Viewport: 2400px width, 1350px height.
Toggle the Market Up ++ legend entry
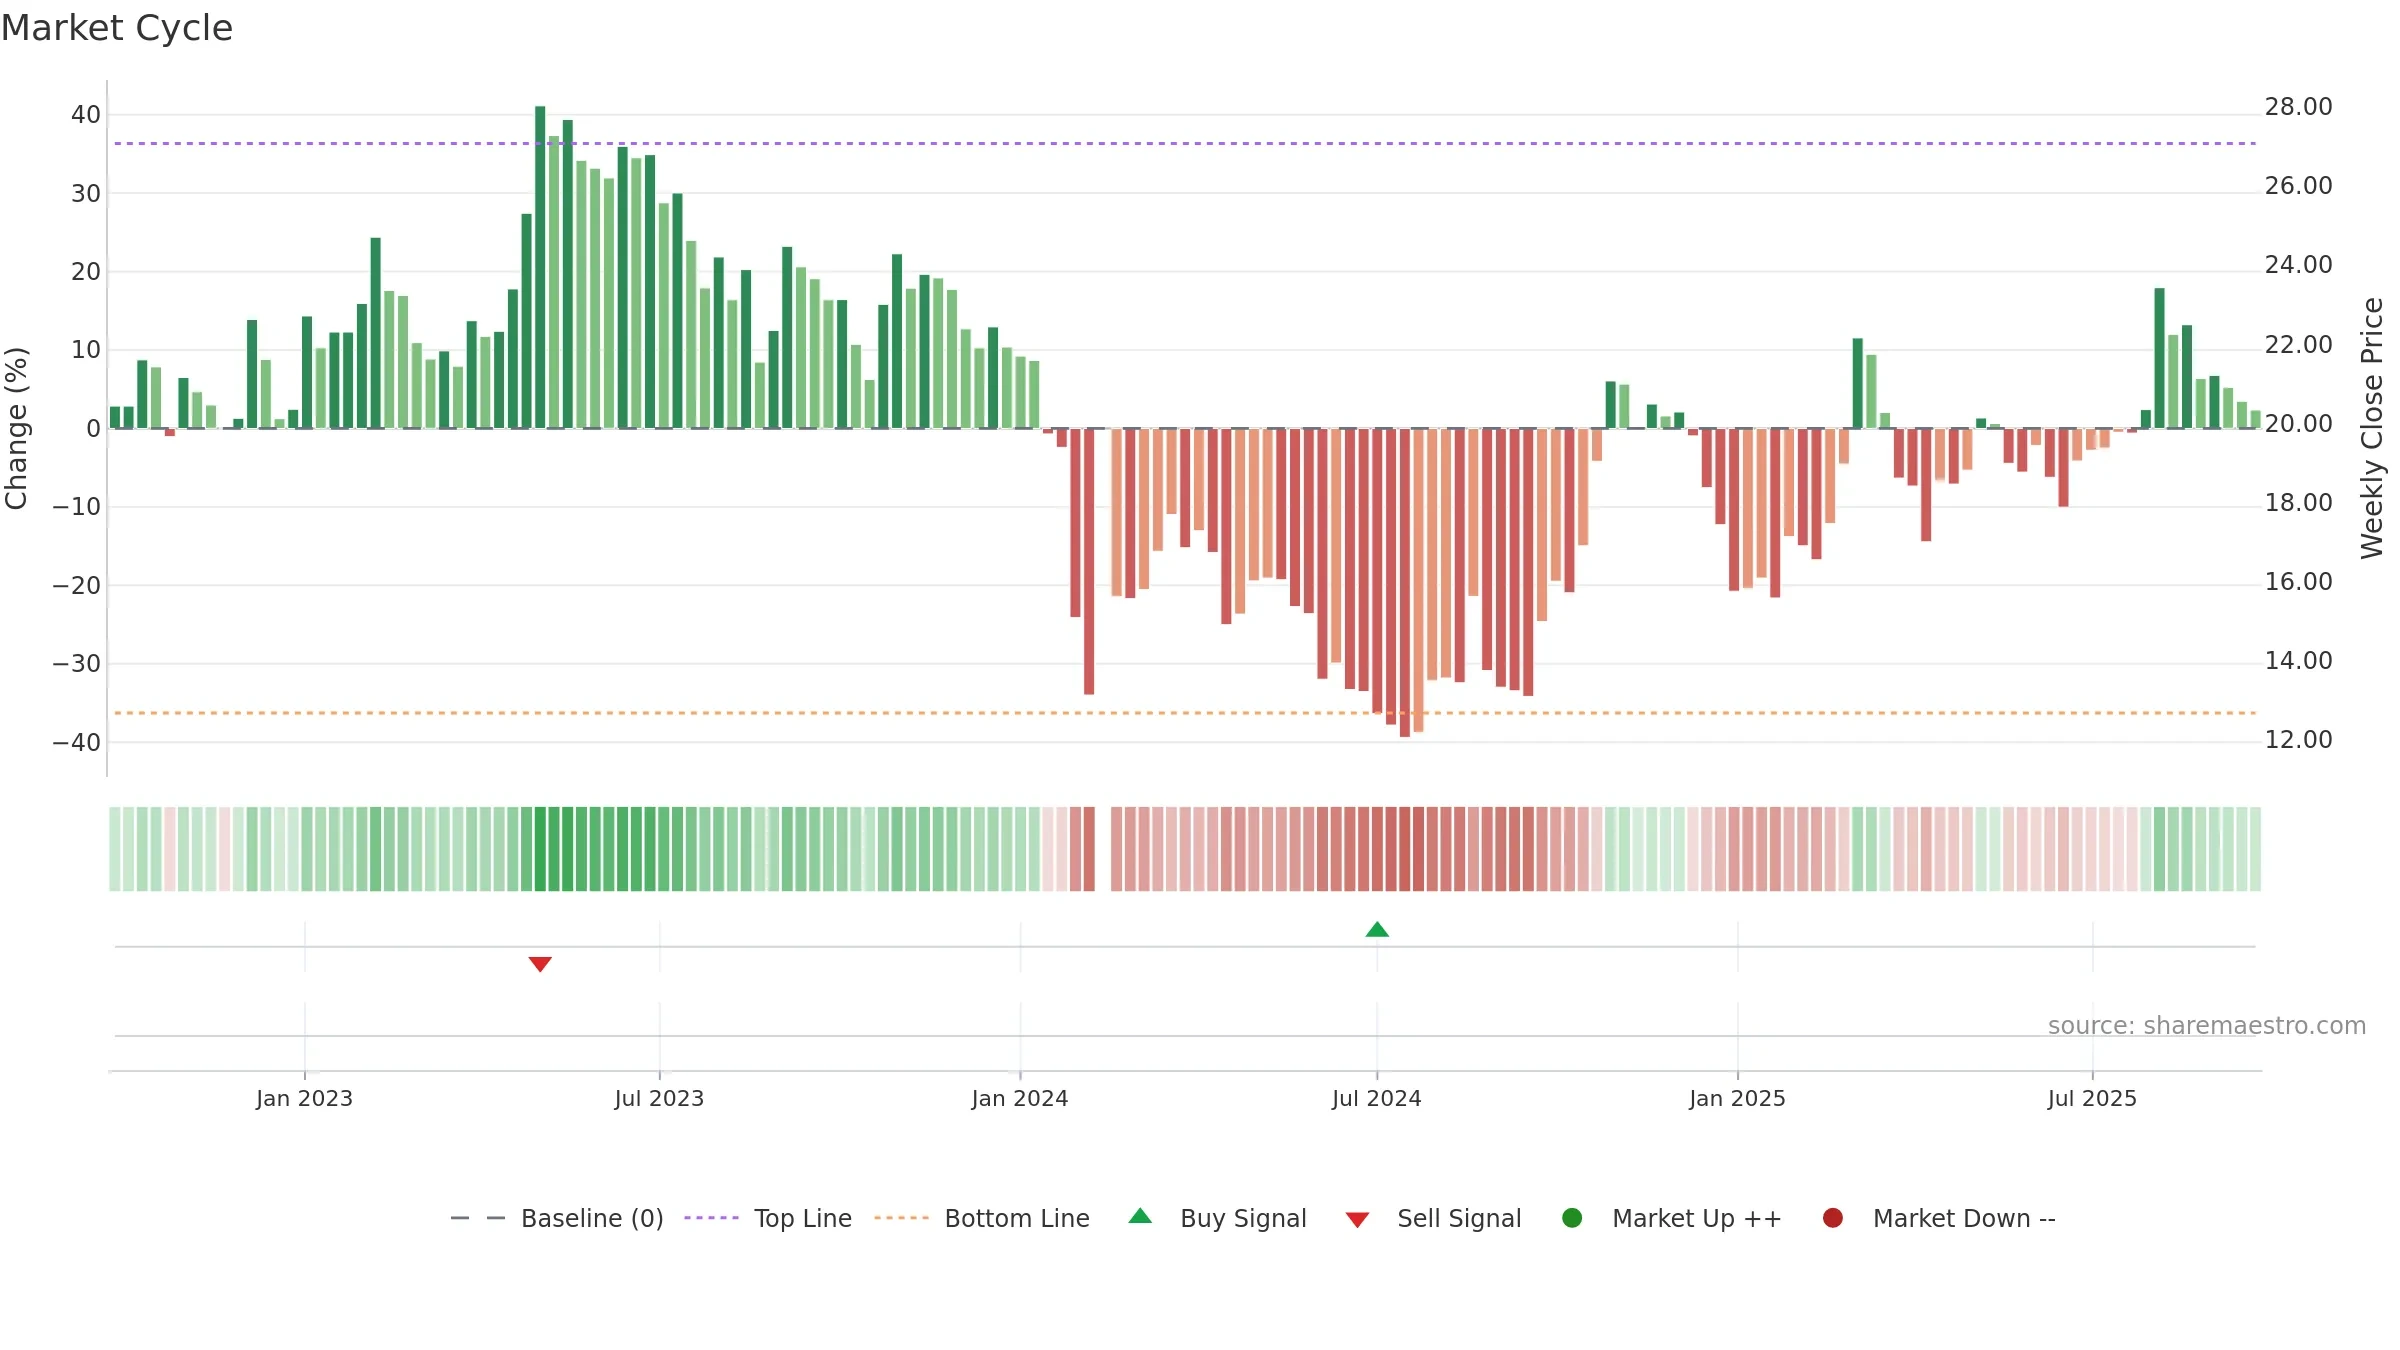click(1672, 1218)
